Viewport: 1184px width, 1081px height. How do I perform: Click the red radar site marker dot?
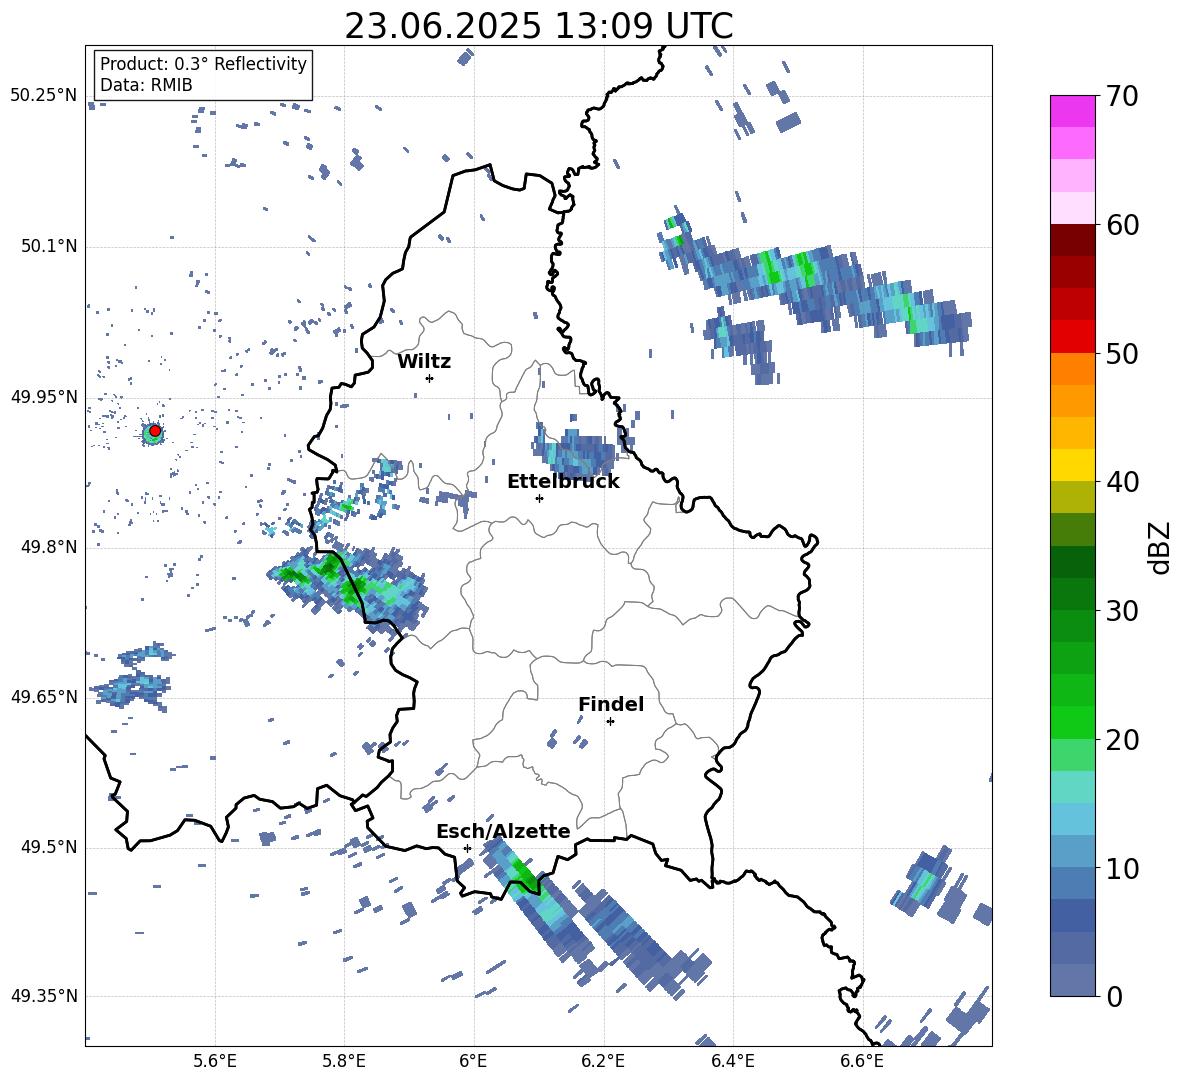pos(155,431)
